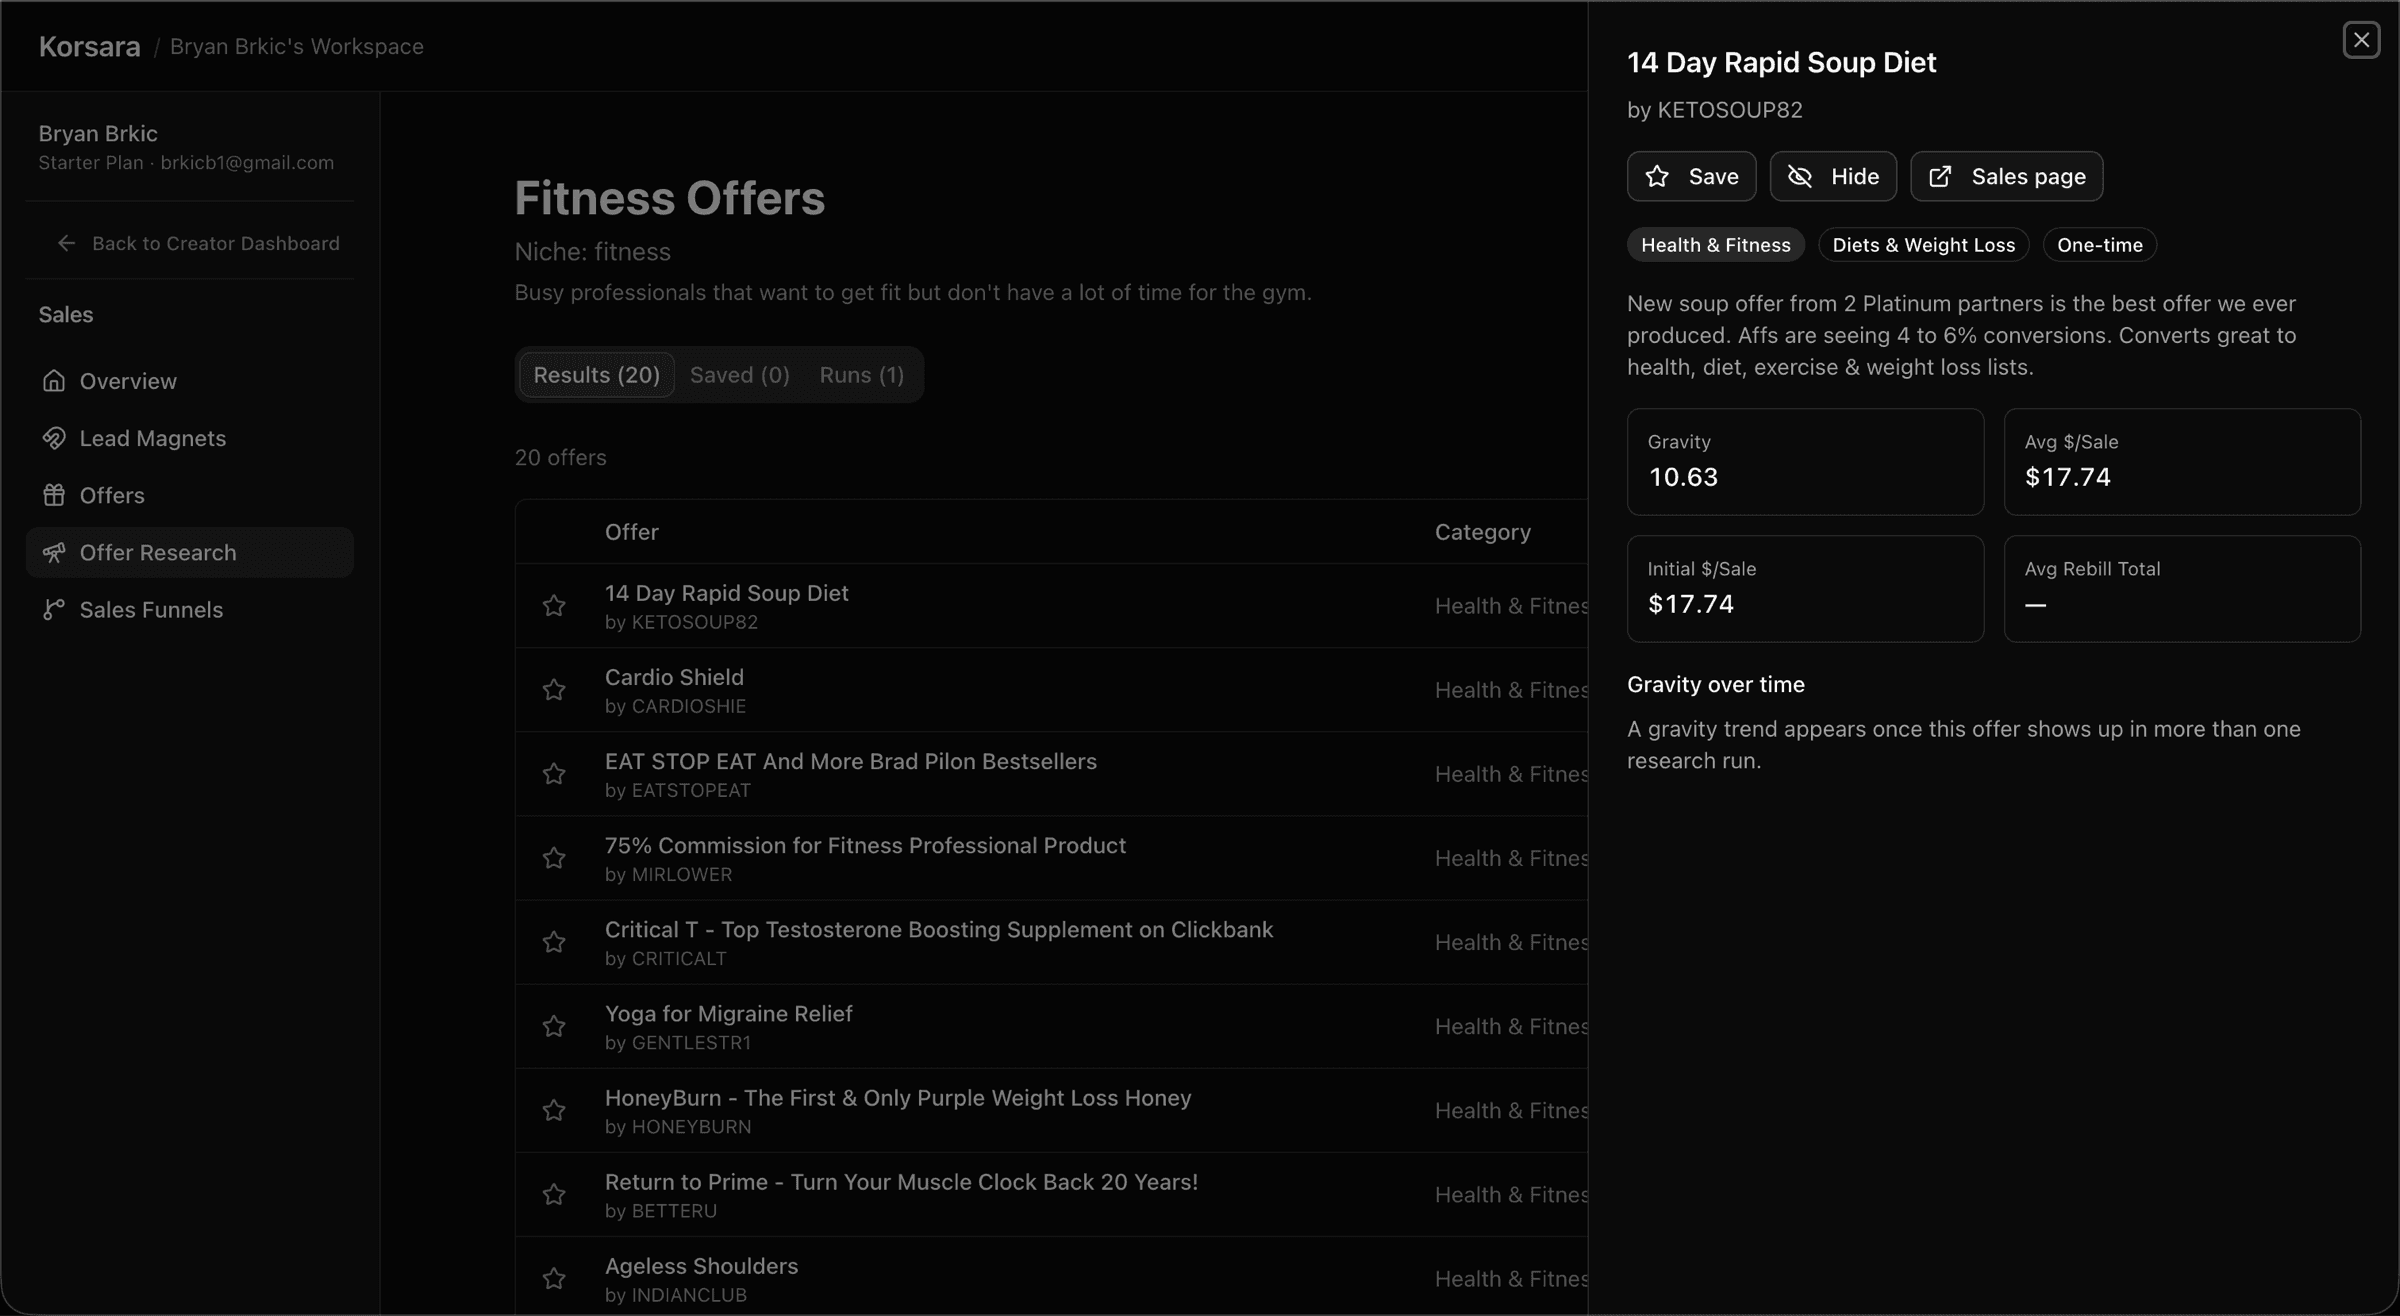Star the HoneyBurn offer
Screen dimensions: 2400x1316
click(x=554, y=1110)
